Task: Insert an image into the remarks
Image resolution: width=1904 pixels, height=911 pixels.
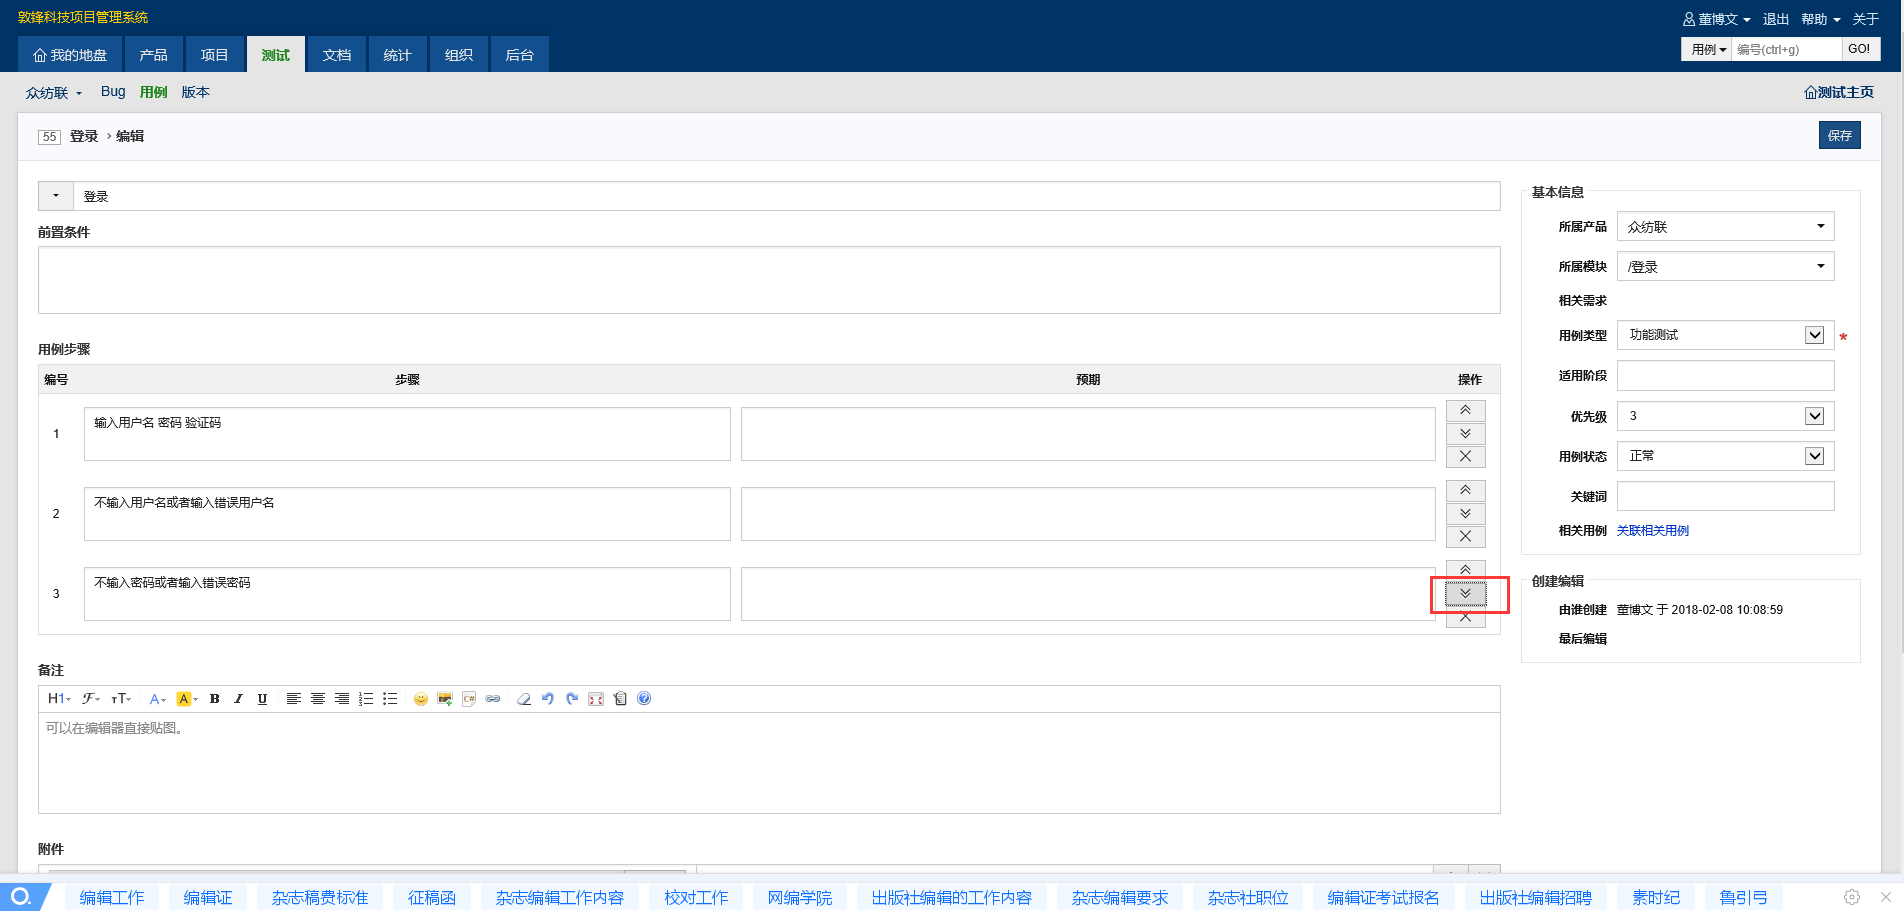Action: [445, 699]
